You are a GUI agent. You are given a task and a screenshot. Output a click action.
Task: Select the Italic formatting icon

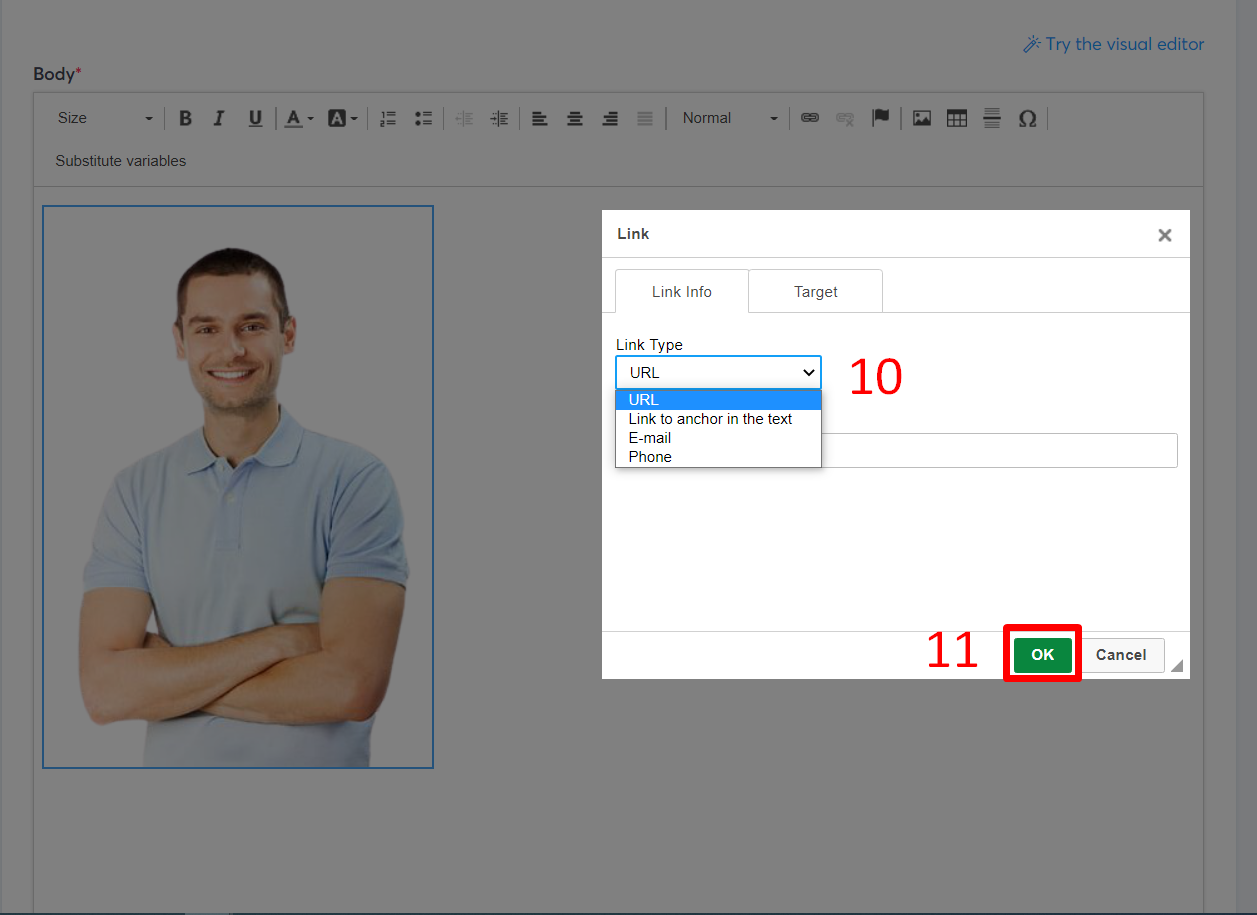219,118
